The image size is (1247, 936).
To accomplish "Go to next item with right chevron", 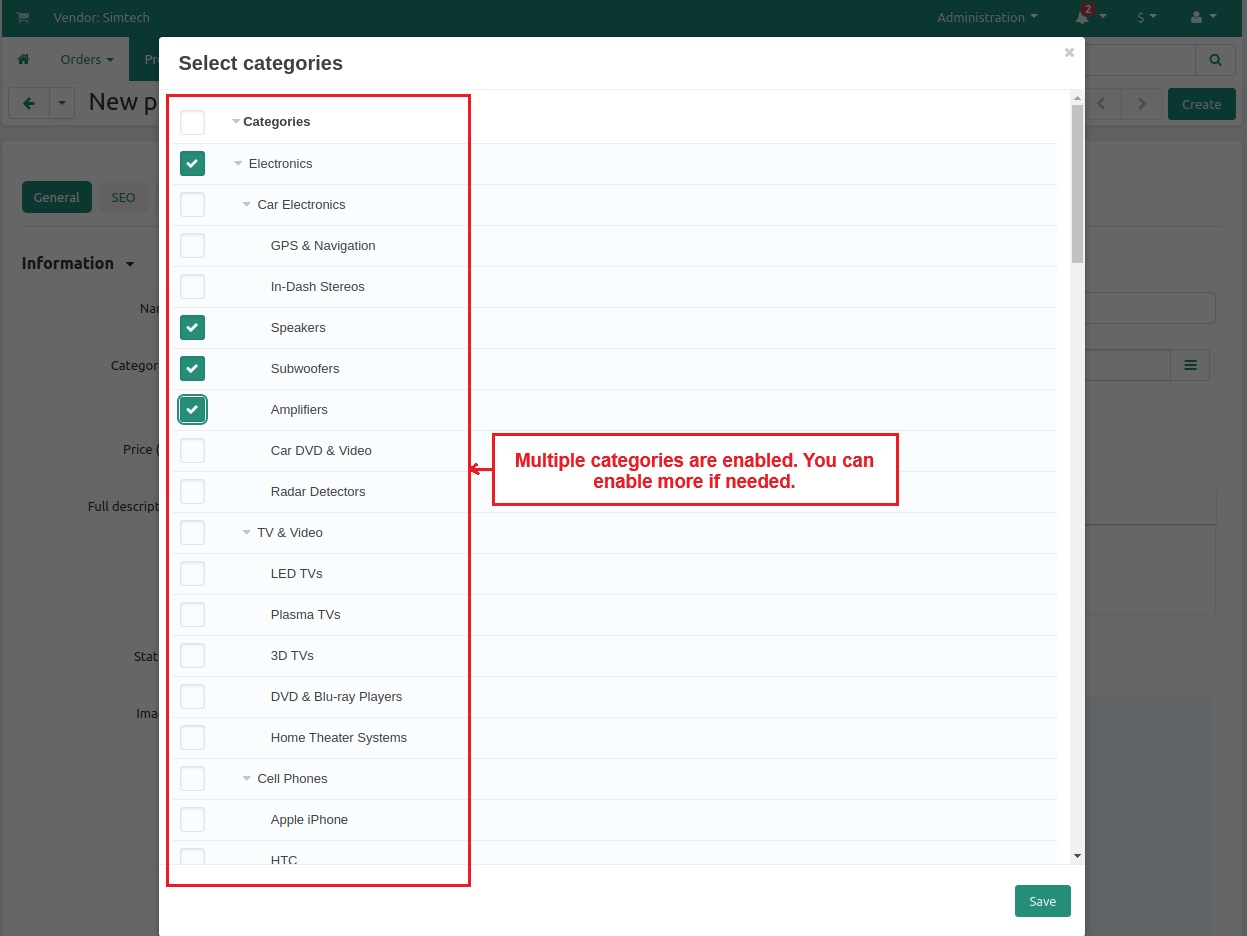I will point(1141,103).
